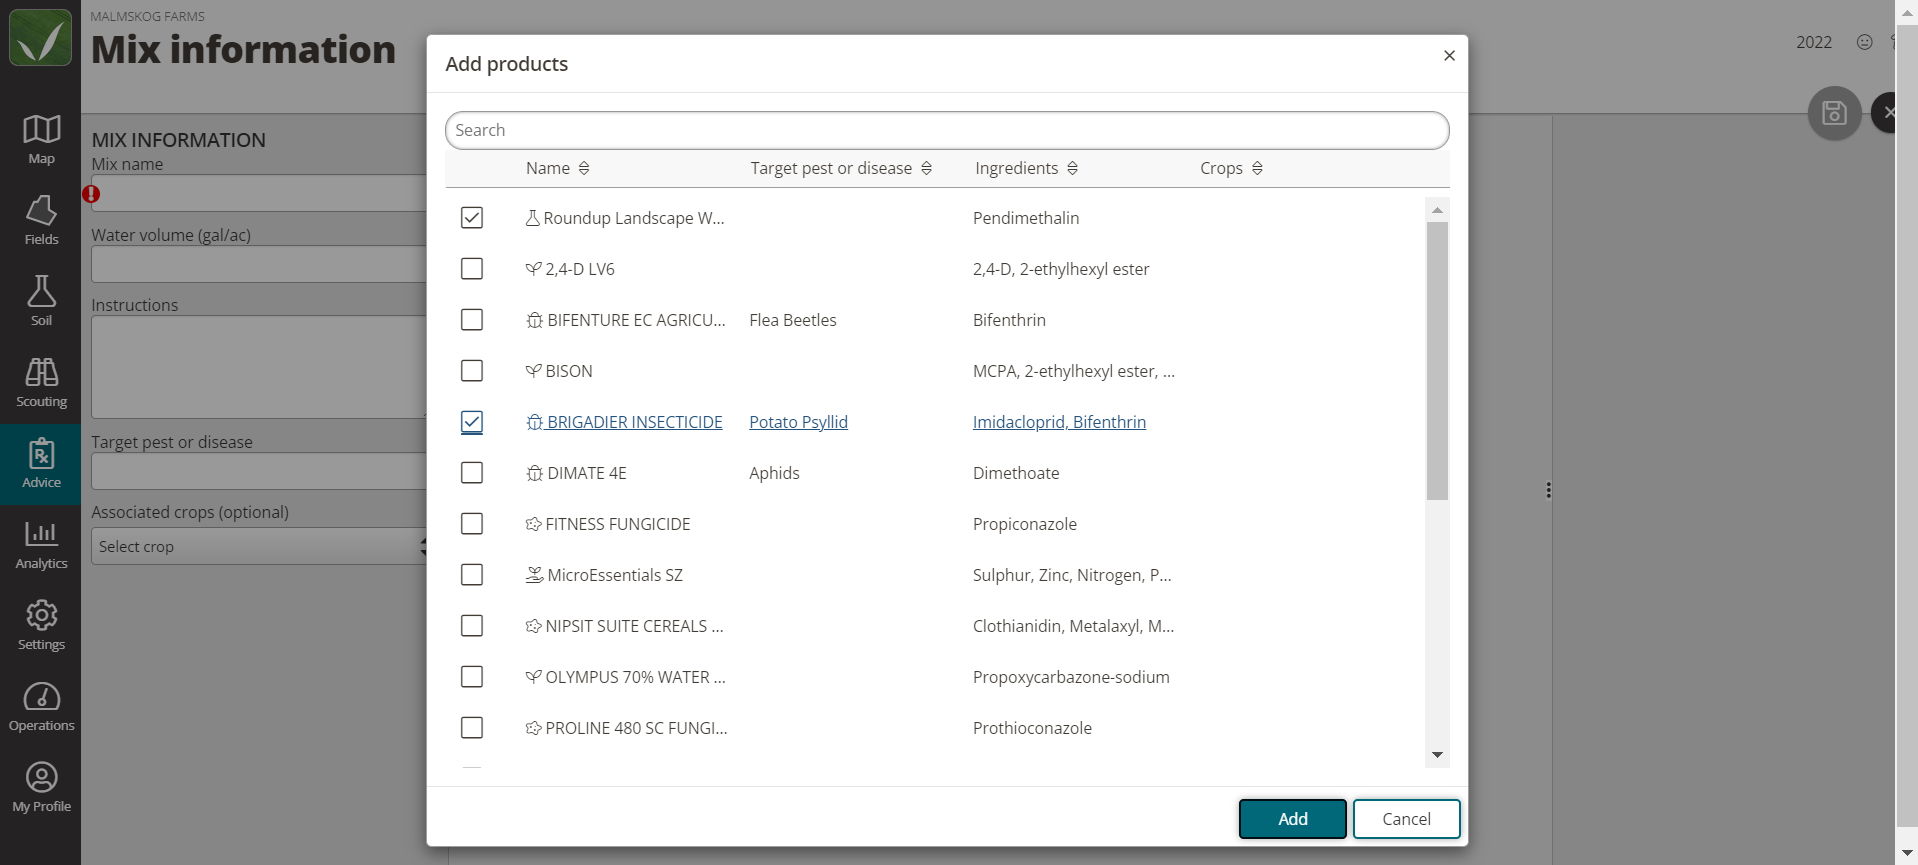Click the Flea Beetles cell
Screen dimensions: 1918x865
pos(793,320)
